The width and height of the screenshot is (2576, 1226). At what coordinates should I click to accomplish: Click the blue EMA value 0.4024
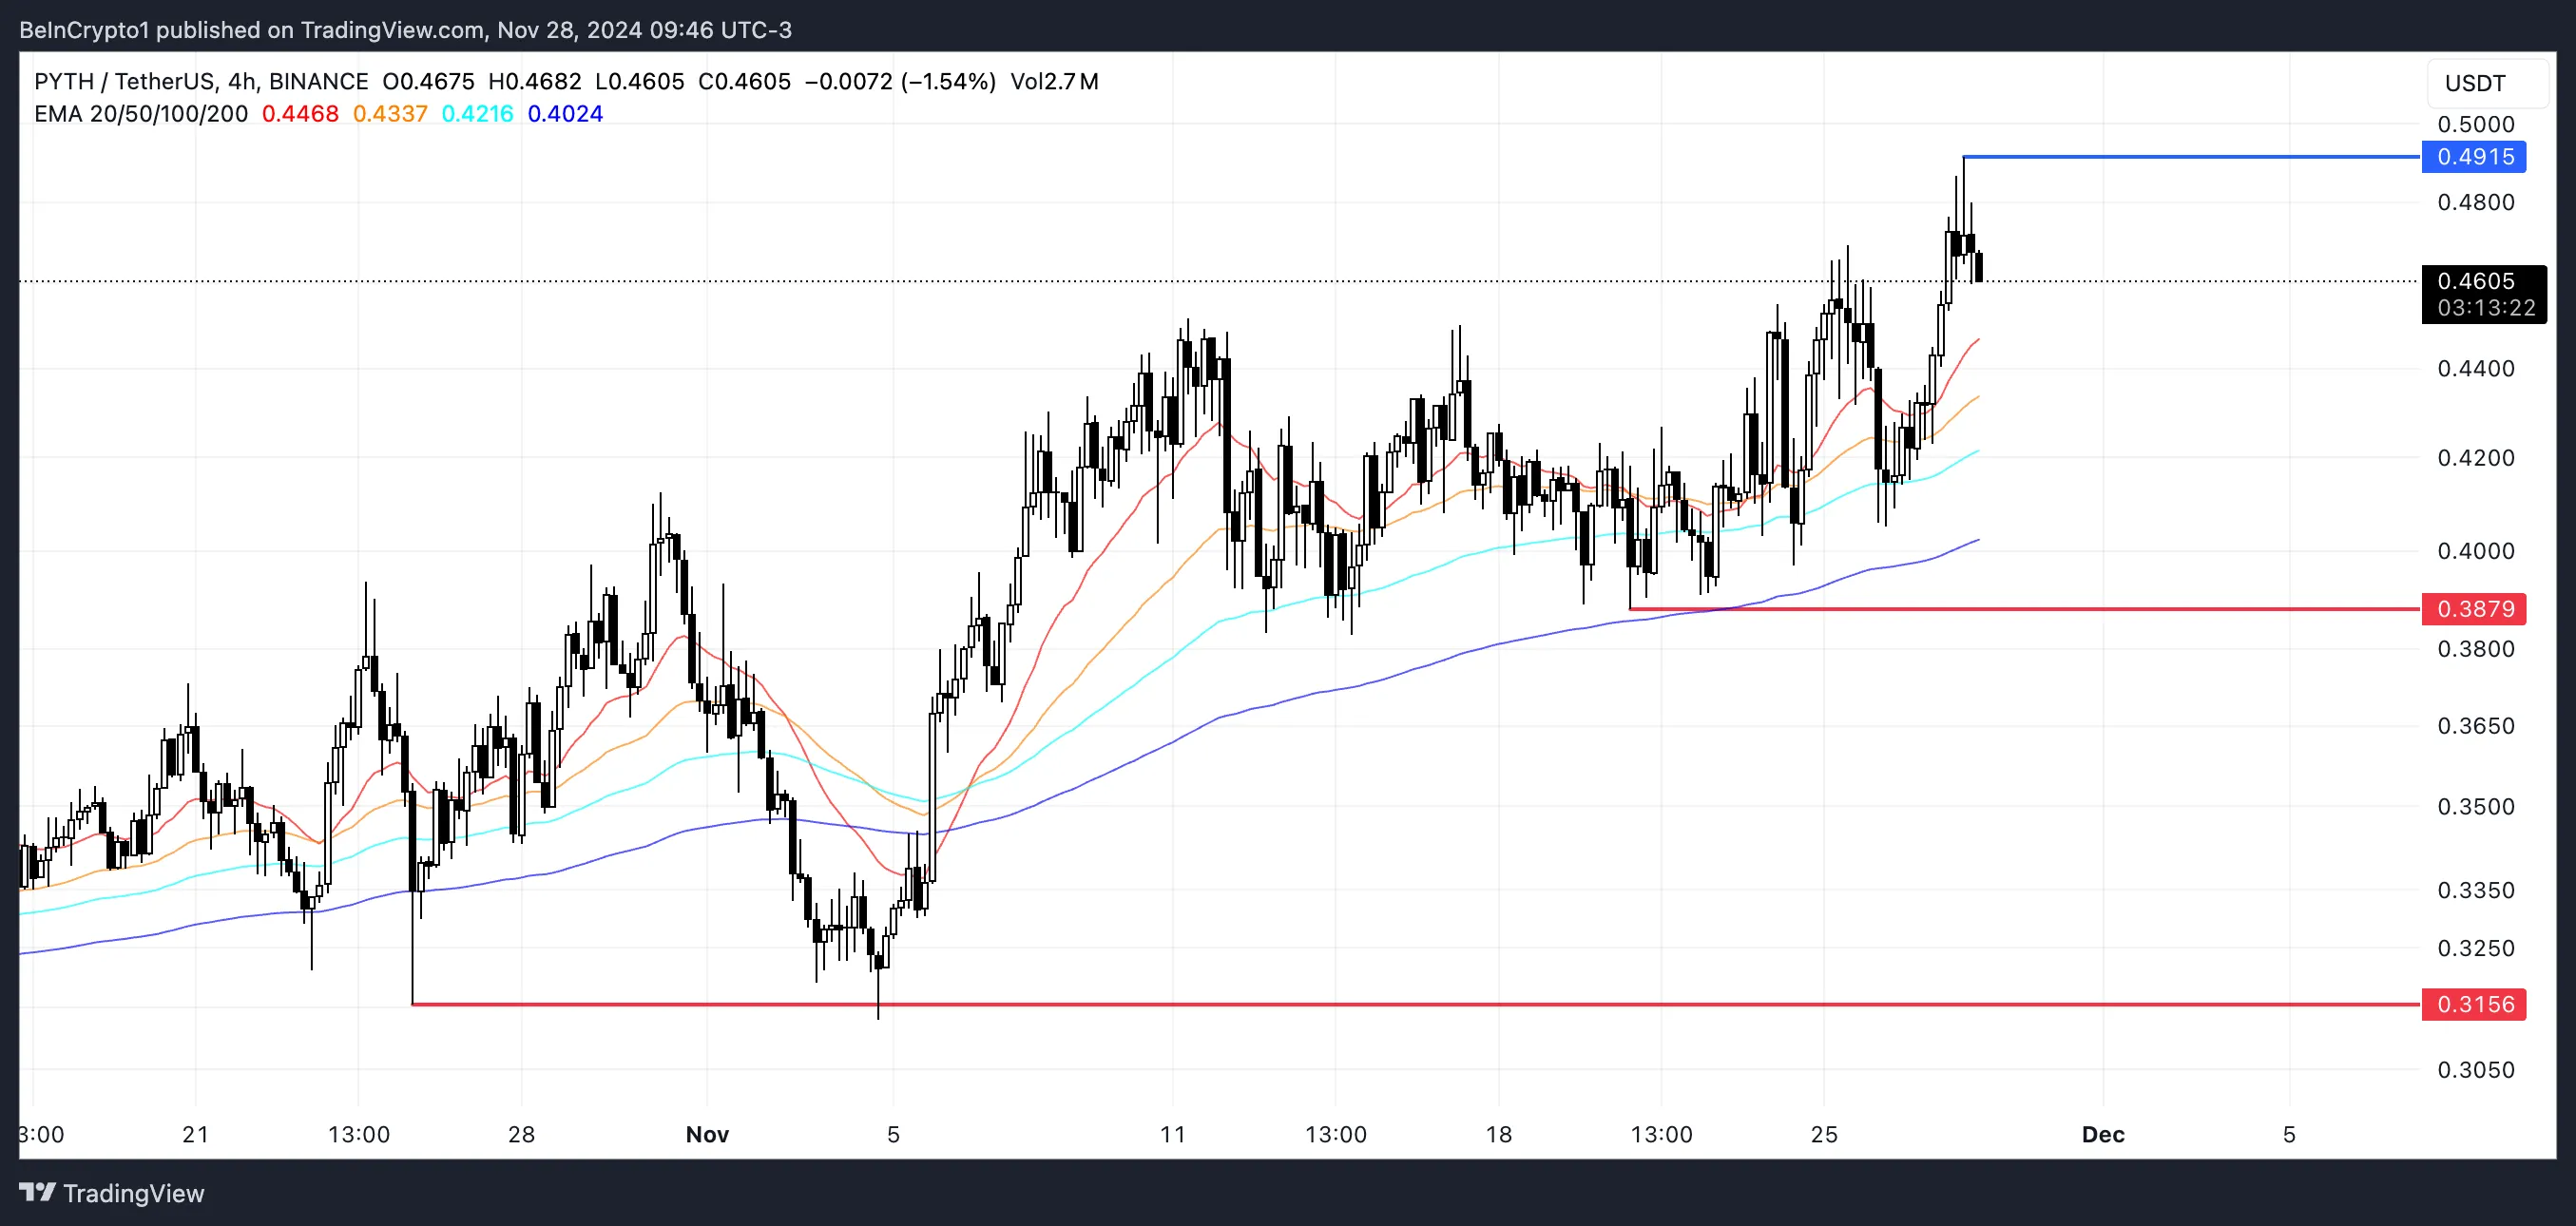(565, 114)
